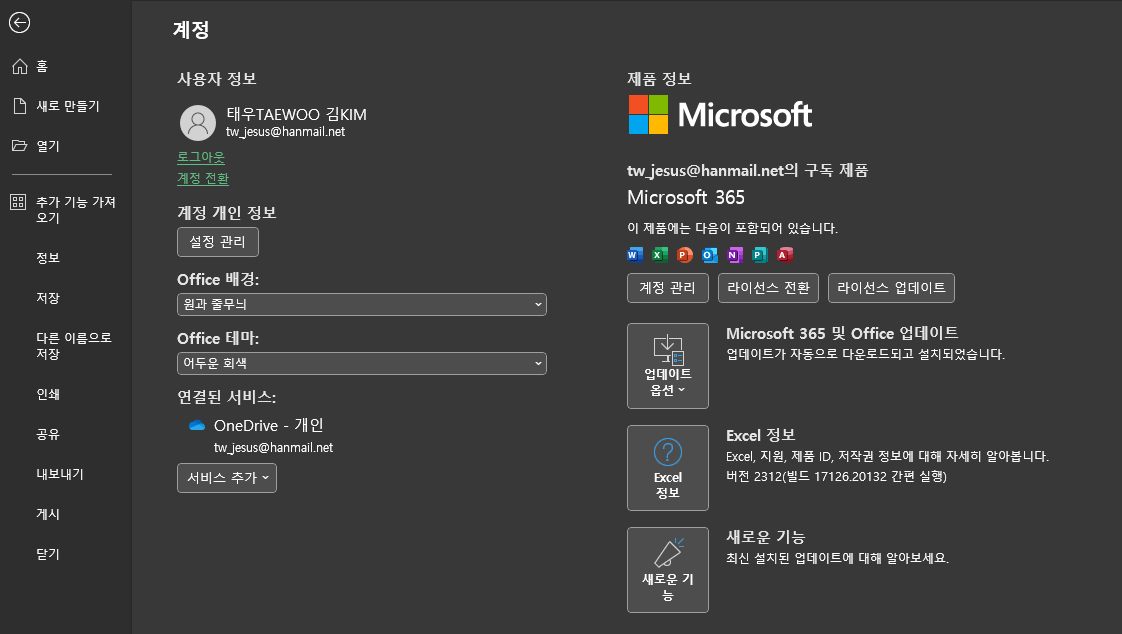Open the 인쇄 page

tap(48, 394)
